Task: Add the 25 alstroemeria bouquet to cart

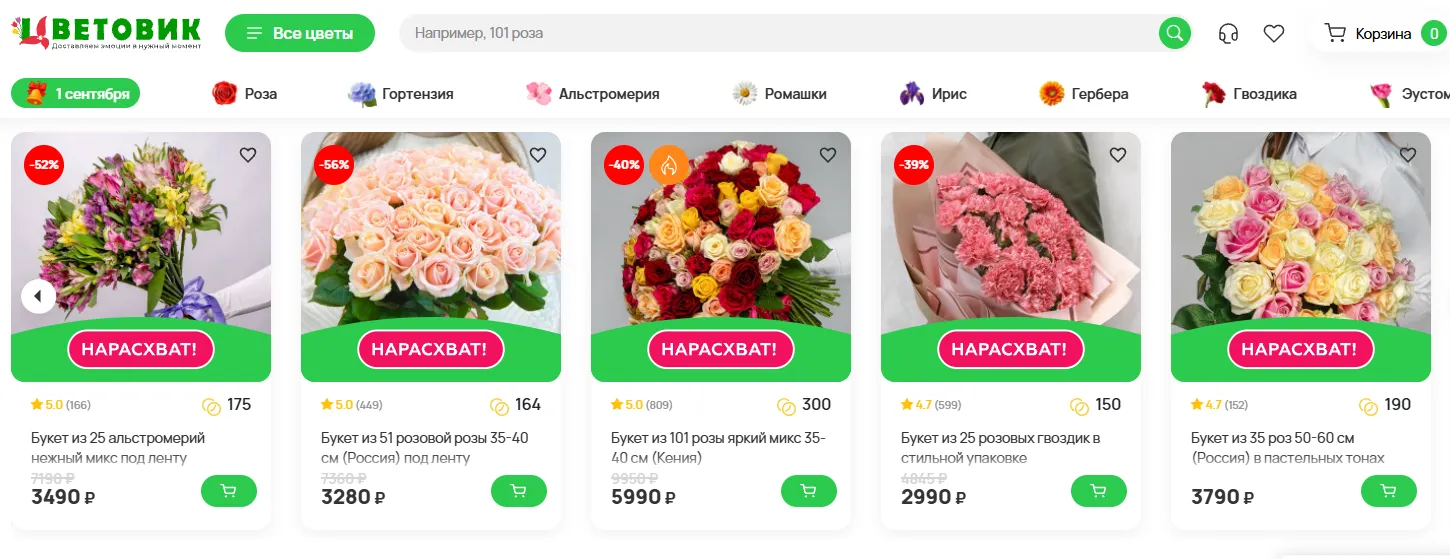Action: coord(228,491)
